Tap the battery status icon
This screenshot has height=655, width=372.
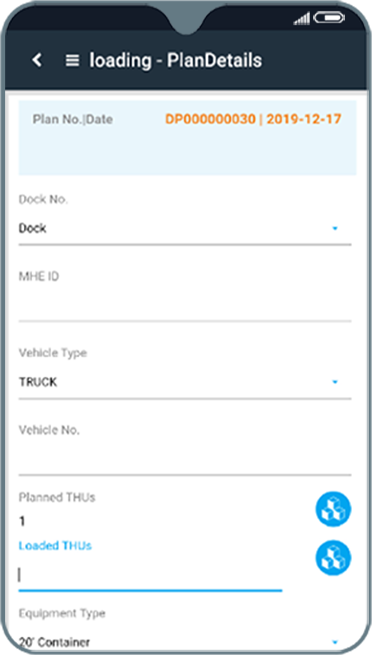pos(329,18)
